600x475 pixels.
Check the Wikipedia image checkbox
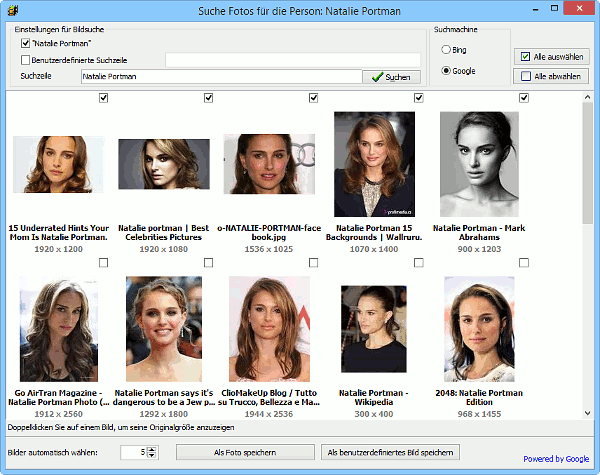tap(419, 263)
